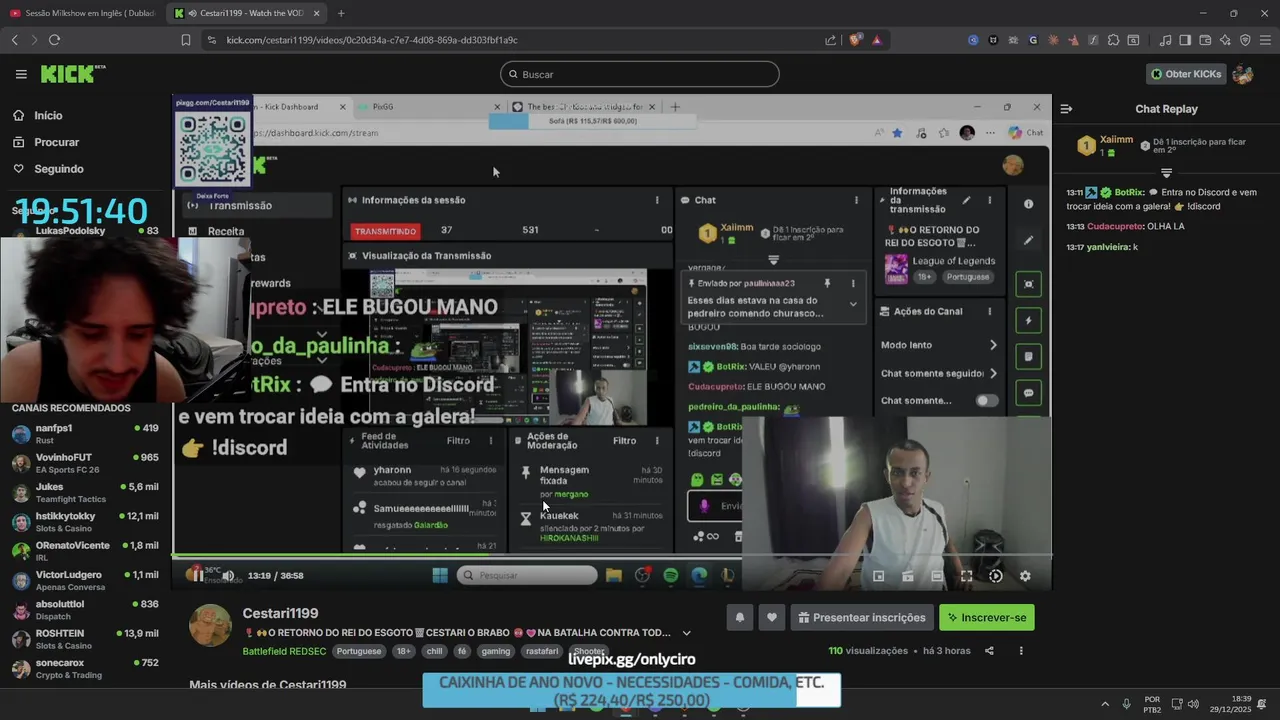Open Ações do Canal three-dot menu
Viewport: 1280px width, 720px height.
pos(990,311)
